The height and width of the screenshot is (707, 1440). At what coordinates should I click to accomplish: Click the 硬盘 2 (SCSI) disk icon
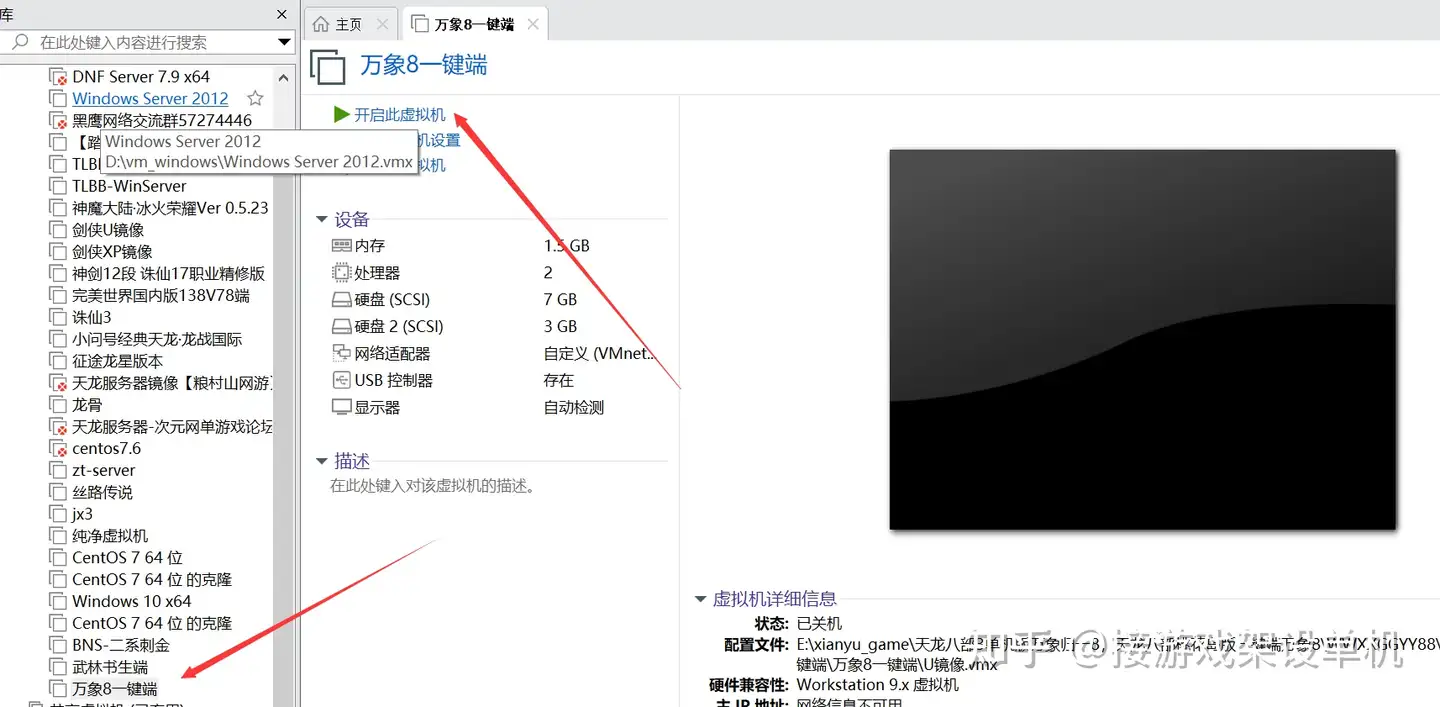tap(341, 327)
